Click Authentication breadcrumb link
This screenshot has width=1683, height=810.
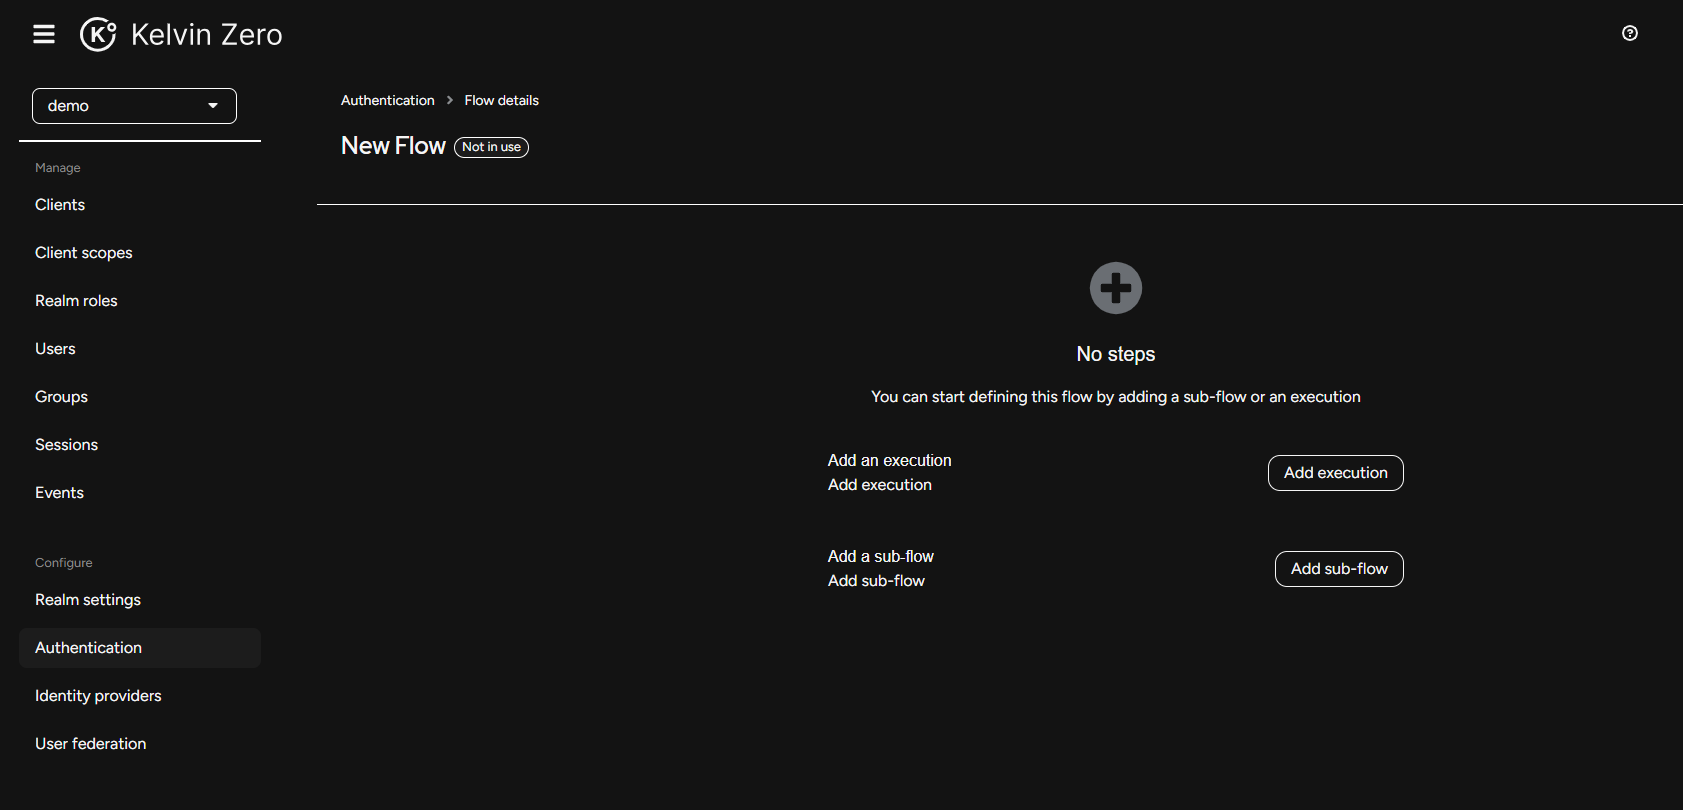387,100
